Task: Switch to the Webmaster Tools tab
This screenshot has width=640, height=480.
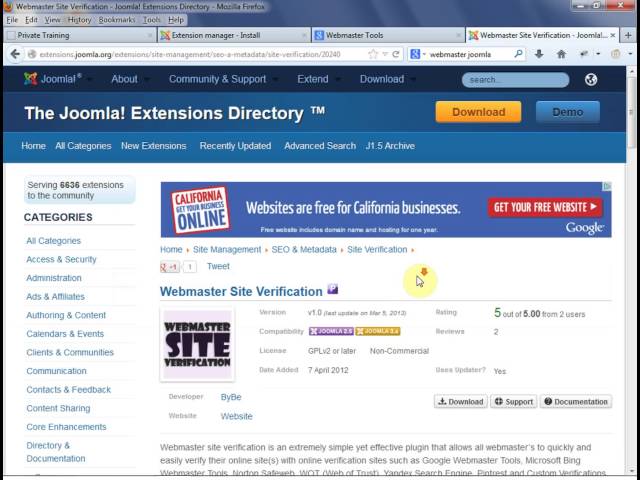Action: (x=388, y=35)
